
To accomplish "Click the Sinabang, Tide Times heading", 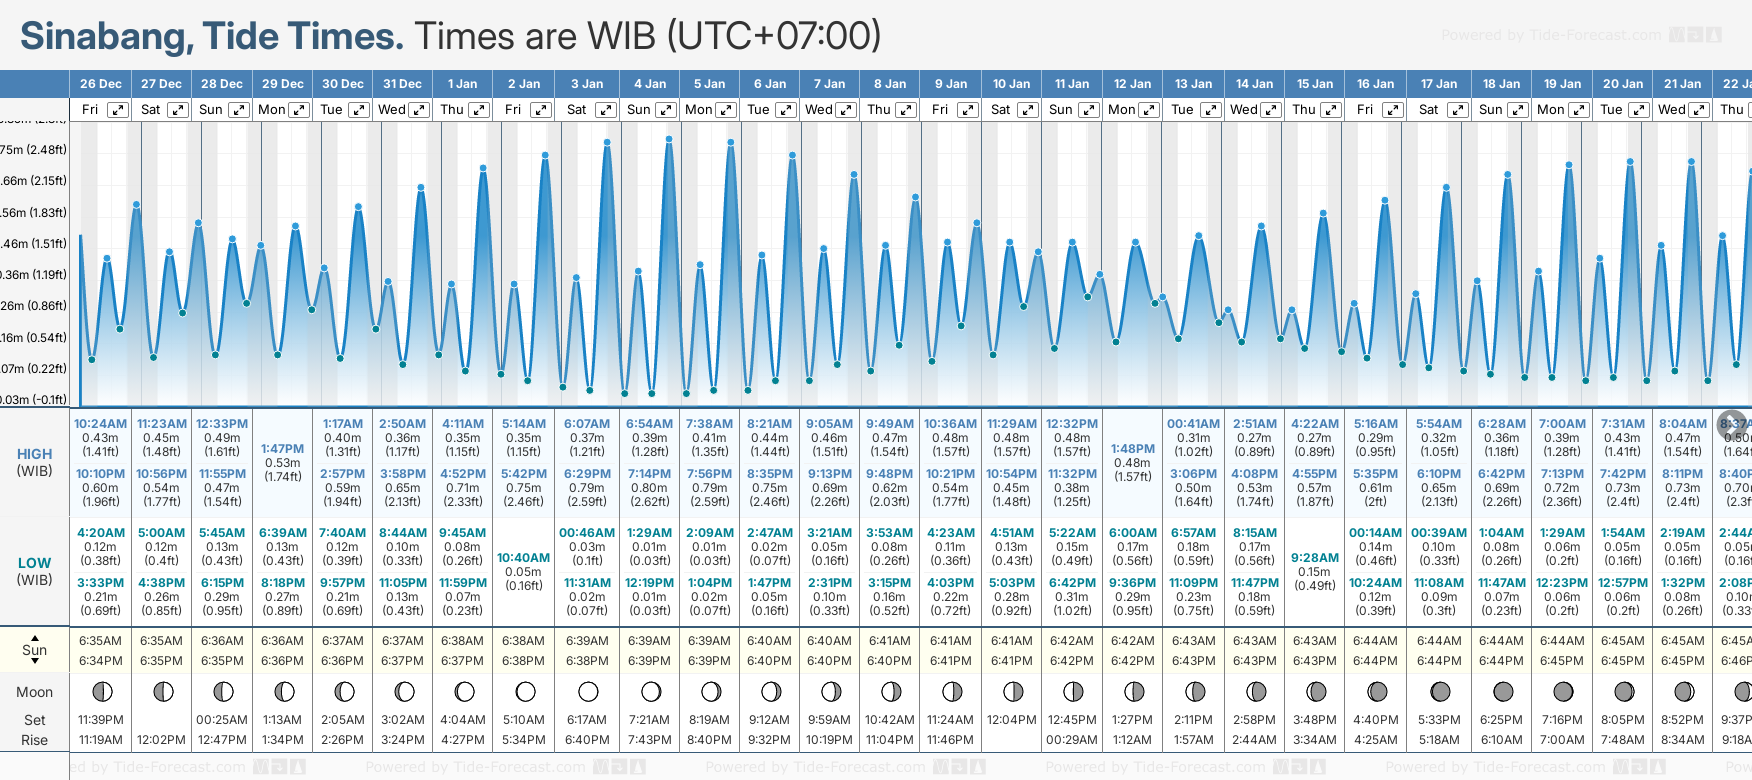I will pos(212,36).
